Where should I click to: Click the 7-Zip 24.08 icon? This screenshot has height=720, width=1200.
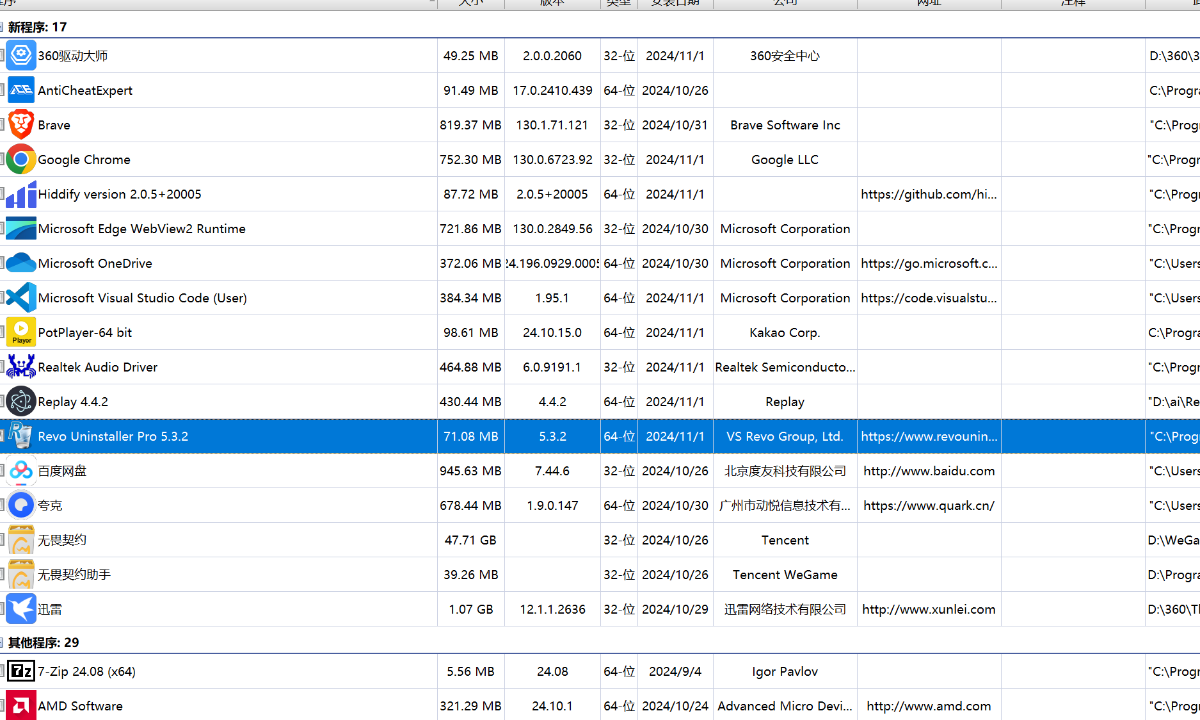click(21, 672)
